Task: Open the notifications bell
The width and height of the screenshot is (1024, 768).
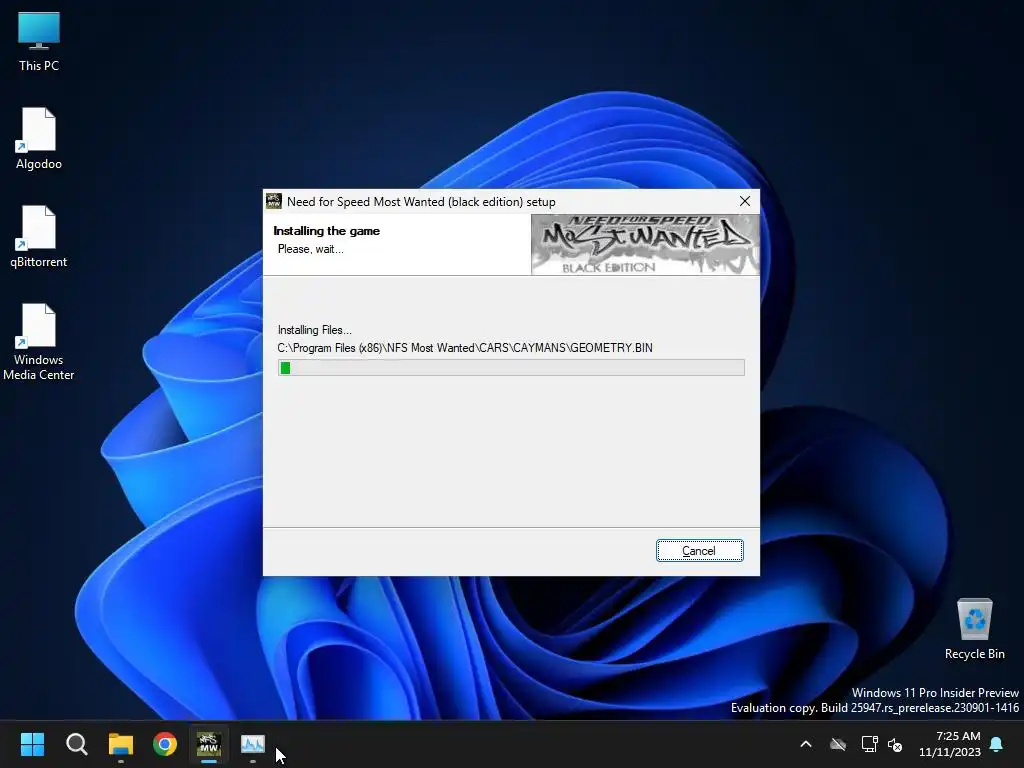Action: coord(997,744)
